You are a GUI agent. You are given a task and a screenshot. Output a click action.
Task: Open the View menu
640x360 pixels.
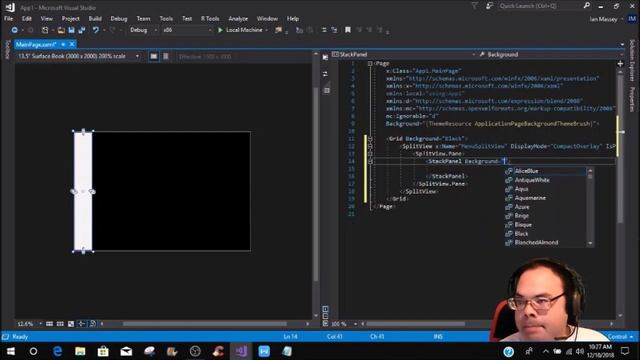(47, 18)
